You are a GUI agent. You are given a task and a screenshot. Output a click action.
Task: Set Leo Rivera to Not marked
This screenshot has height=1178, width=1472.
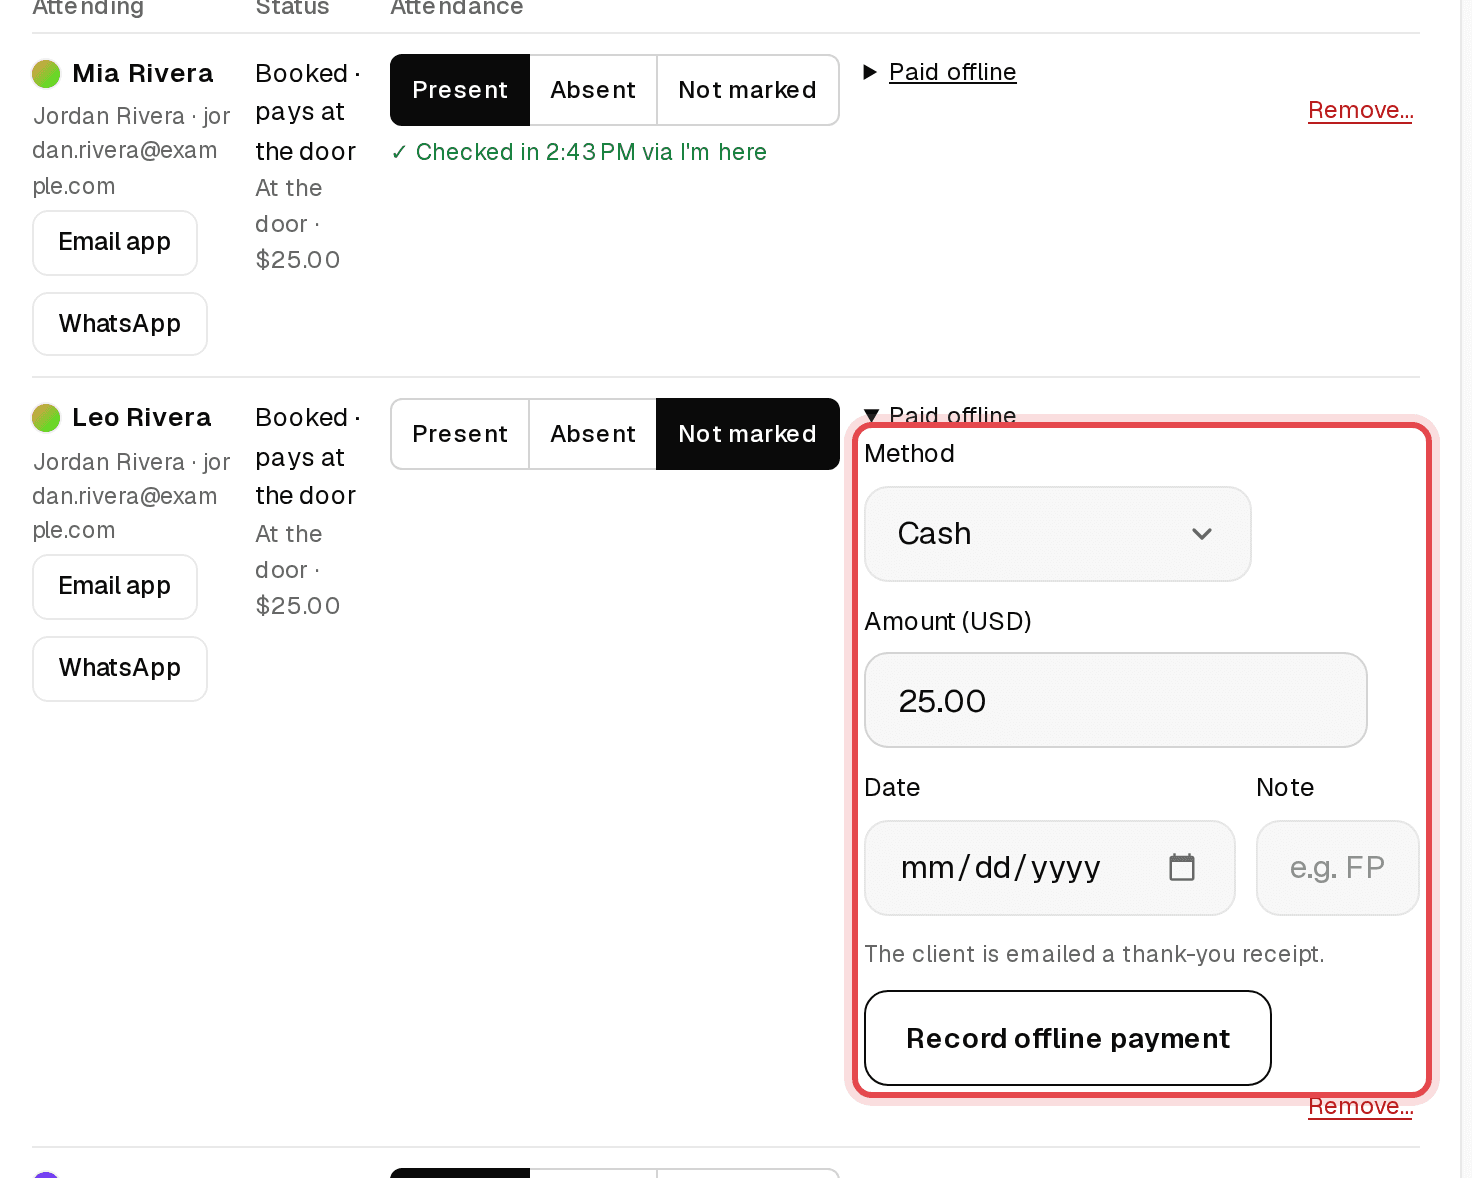[x=747, y=434]
